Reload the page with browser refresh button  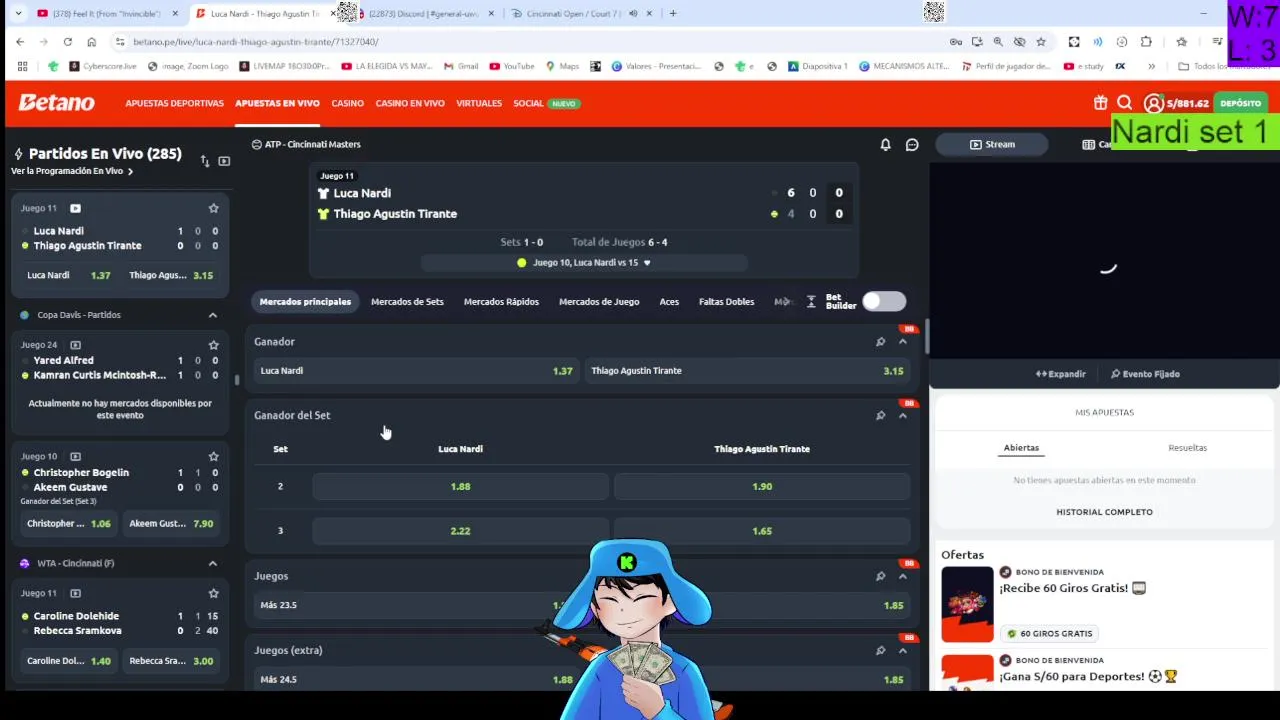(67, 42)
